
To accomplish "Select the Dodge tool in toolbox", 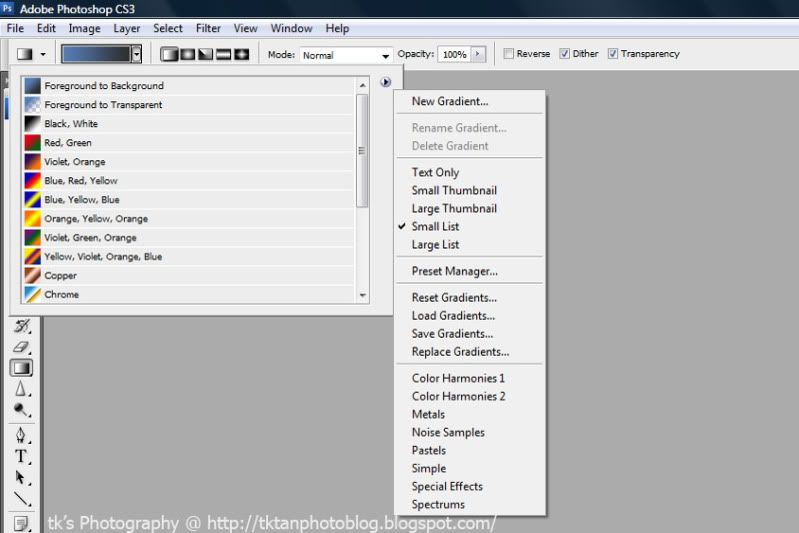I will tap(21, 410).
